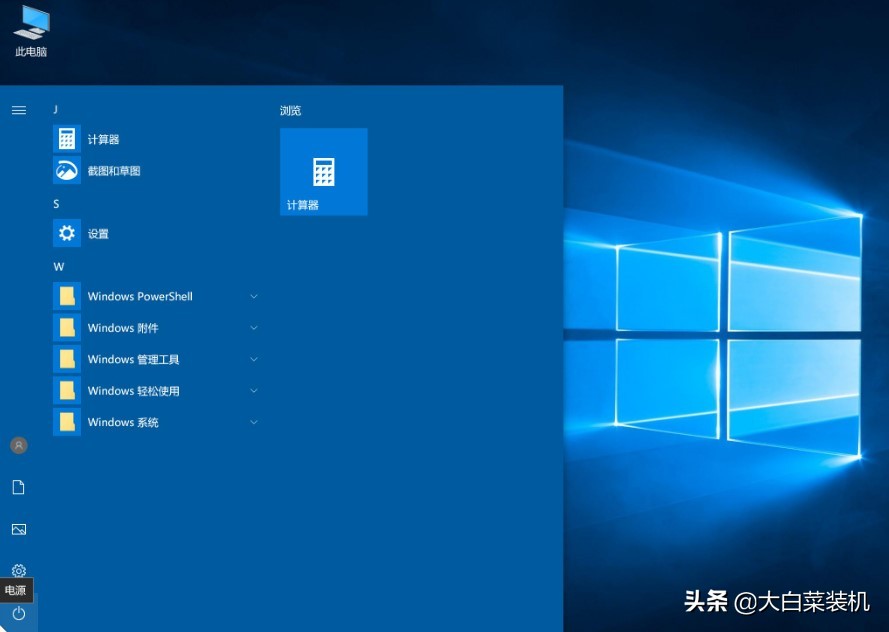The height and width of the screenshot is (632, 889).
Task: Expand the Windows 系统 chevron
Action: click(254, 422)
